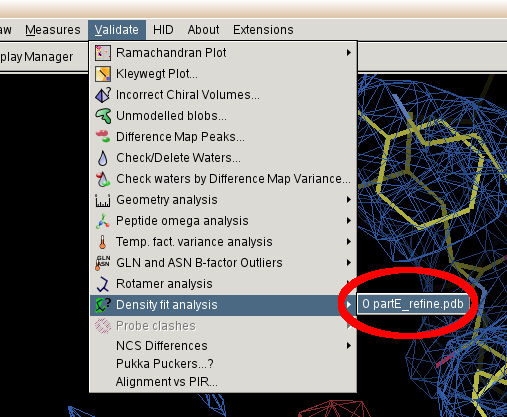Image resolution: width=507 pixels, height=417 pixels.
Task: Click the Ramachandran Plot icon
Action: (x=103, y=53)
